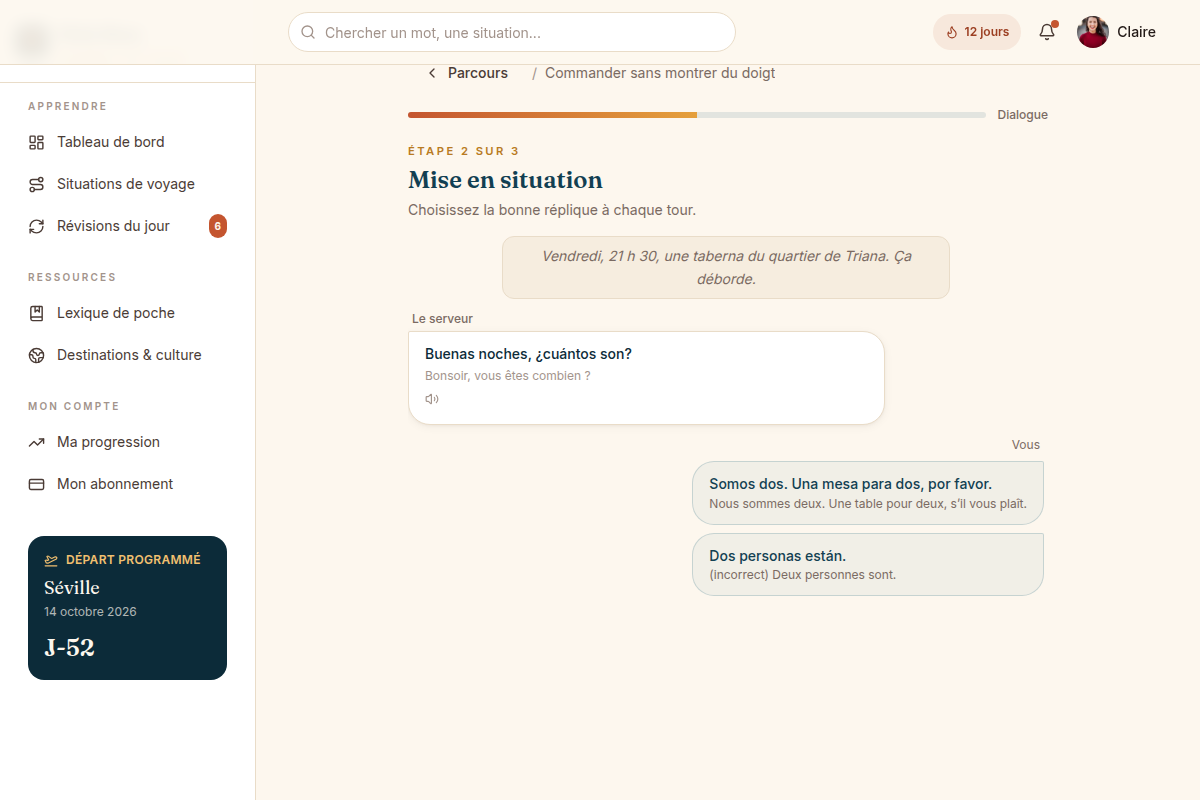The width and height of the screenshot is (1200, 800).
Task: Choose reply "Dos personas están."
Action: click(x=868, y=565)
